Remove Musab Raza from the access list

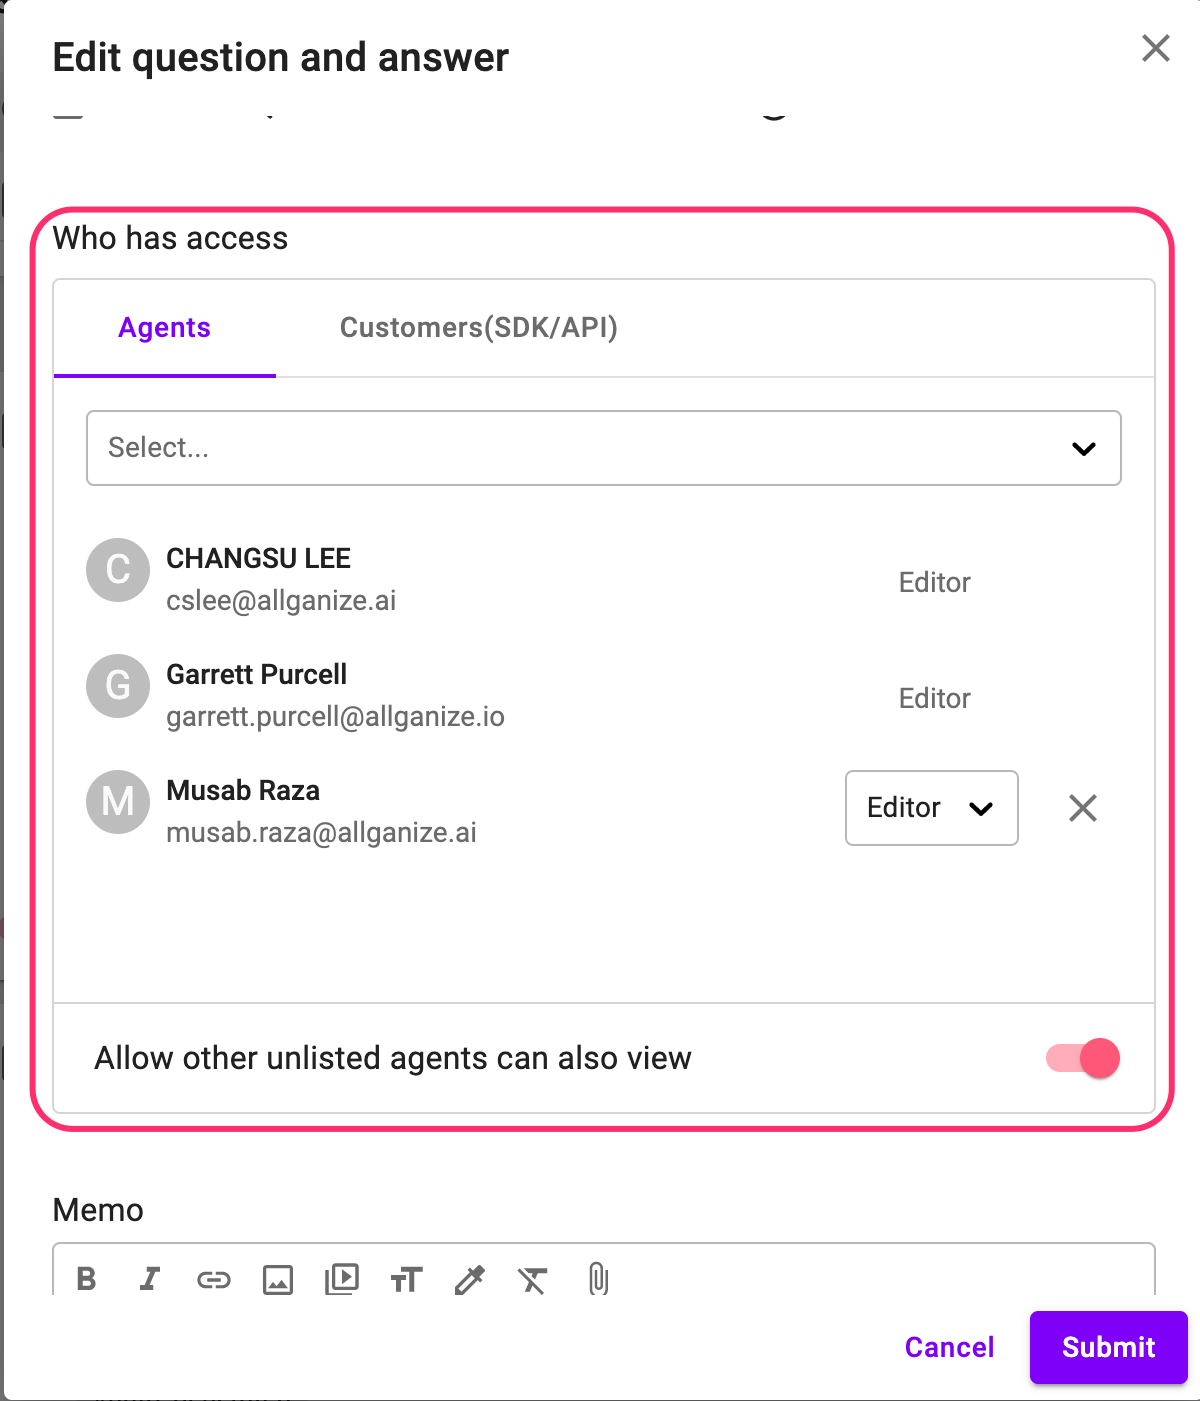click(1082, 808)
